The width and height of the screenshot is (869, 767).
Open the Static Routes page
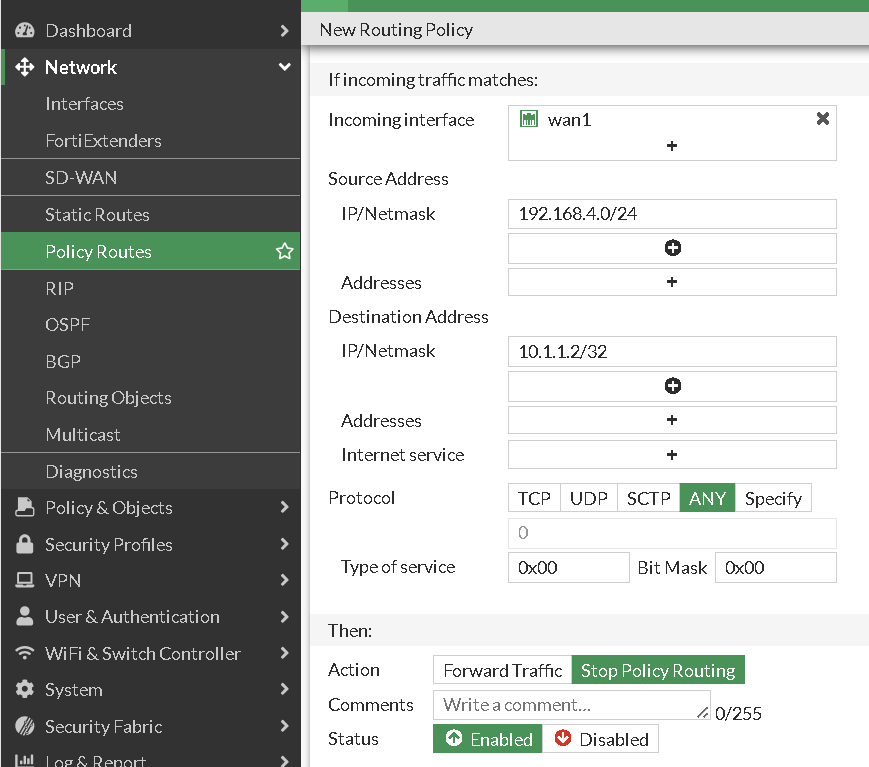[x=97, y=215]
